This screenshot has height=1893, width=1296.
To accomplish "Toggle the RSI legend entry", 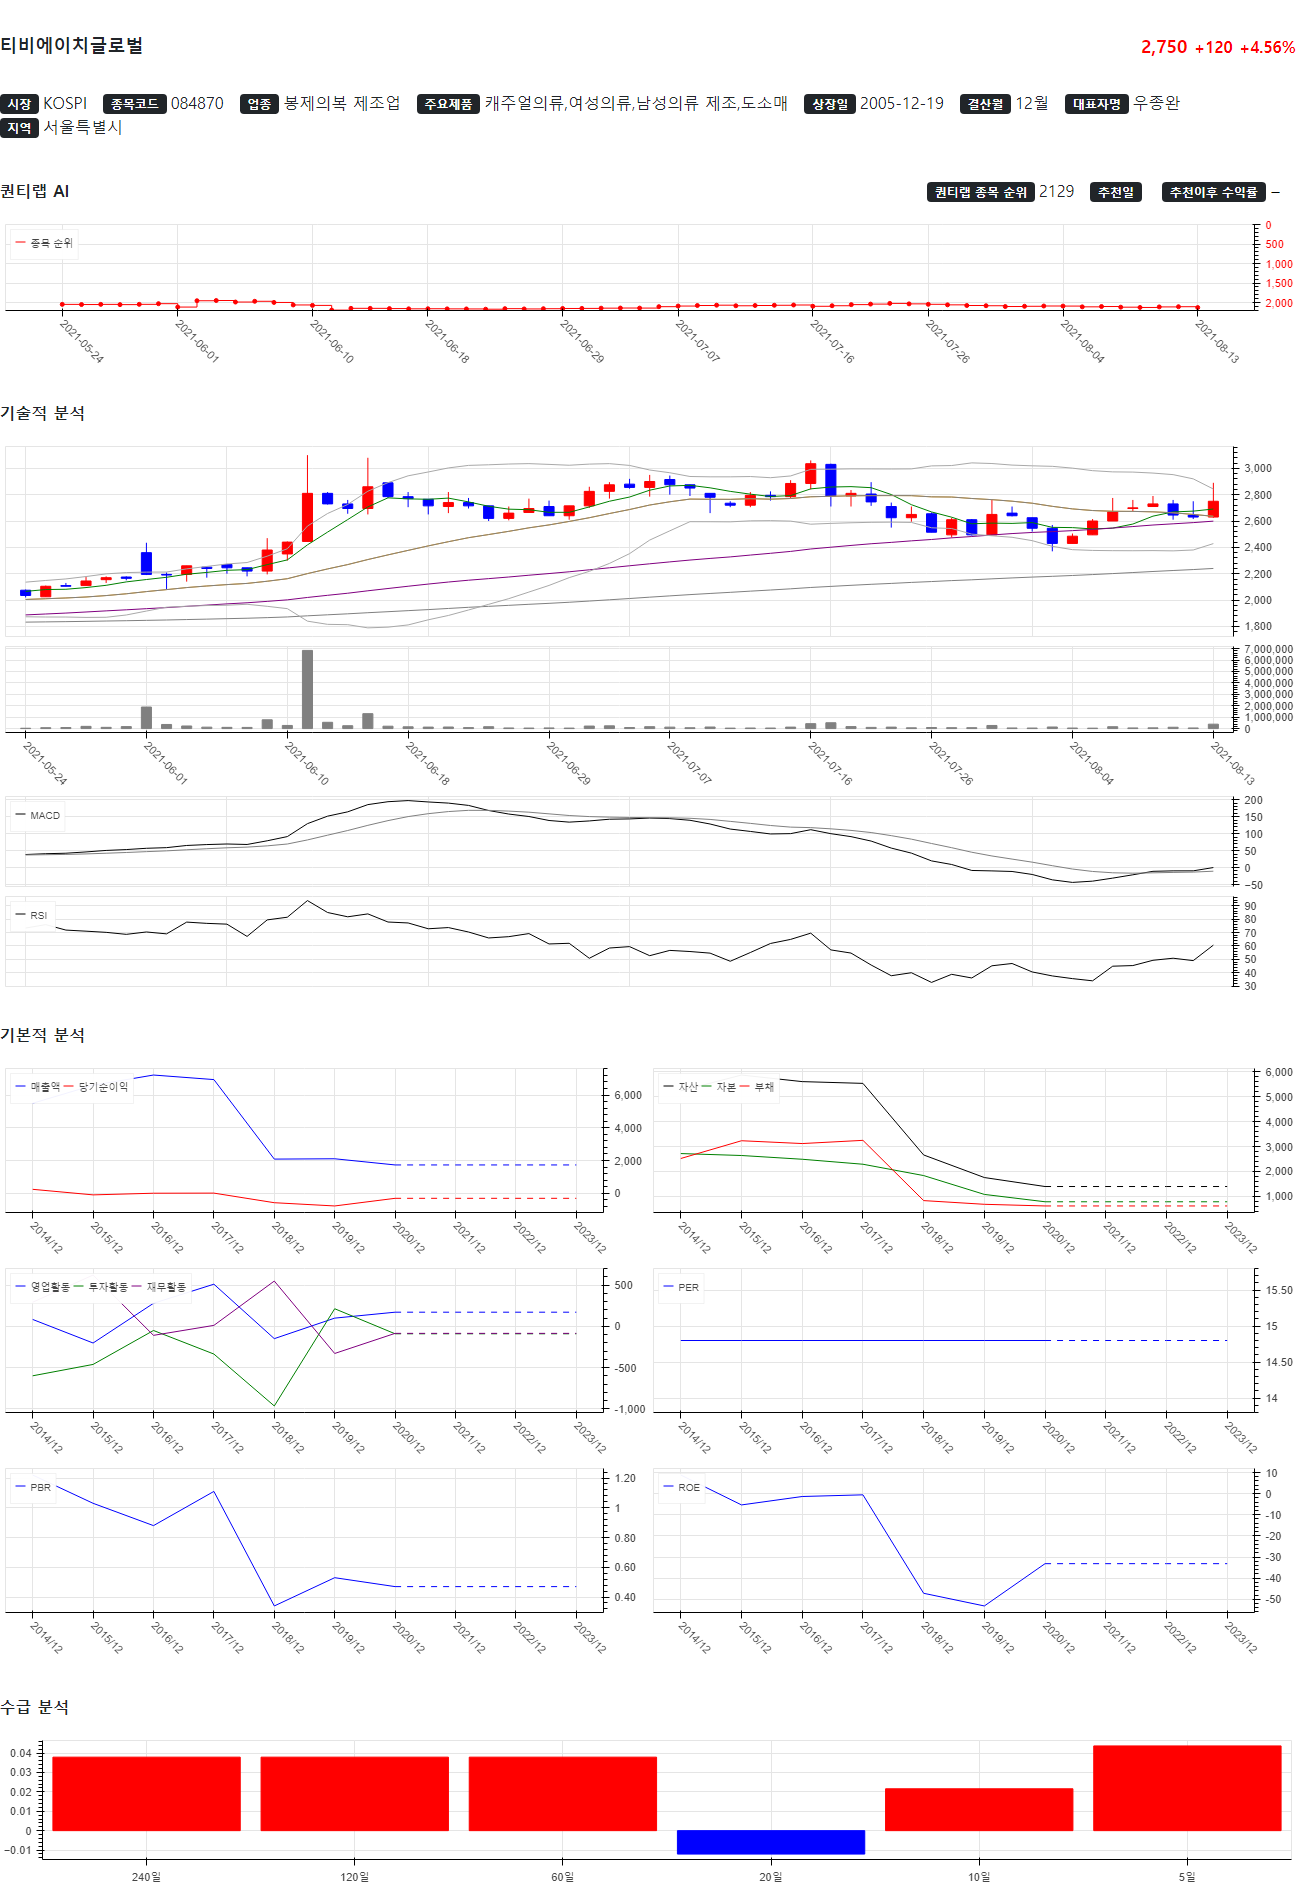I will (x=32, y=915).
